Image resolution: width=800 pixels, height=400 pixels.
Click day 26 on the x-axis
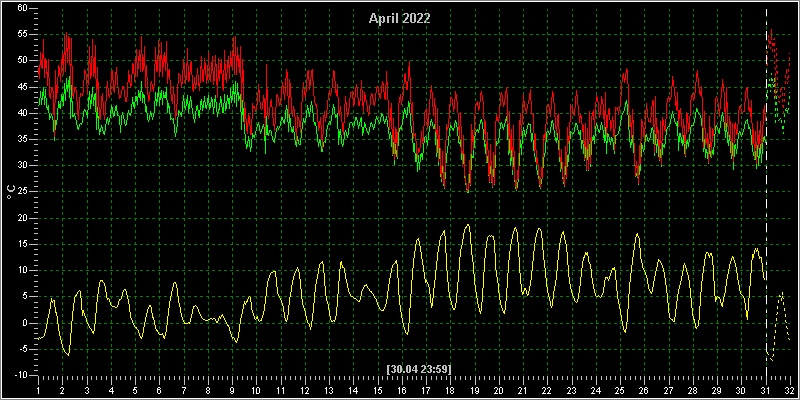(644, 389)
